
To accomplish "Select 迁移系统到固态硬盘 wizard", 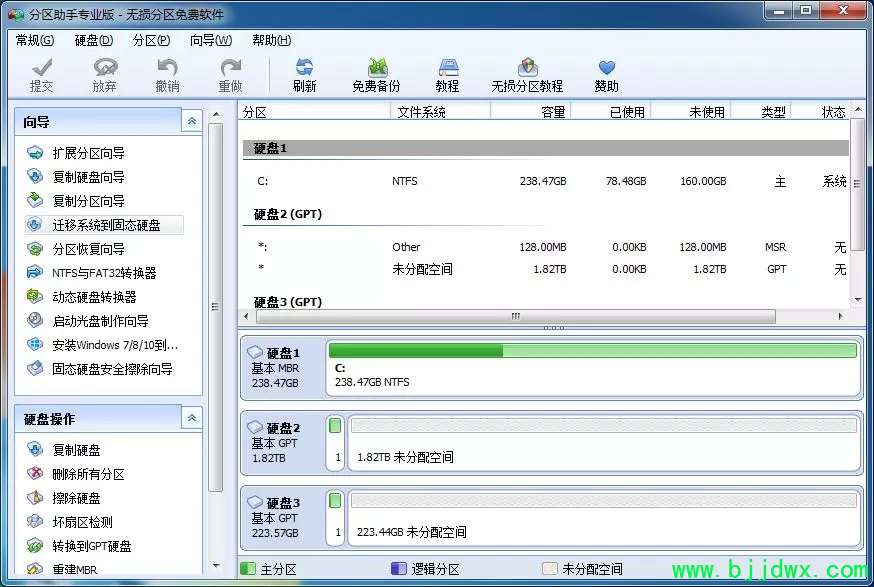I will 104,225.
